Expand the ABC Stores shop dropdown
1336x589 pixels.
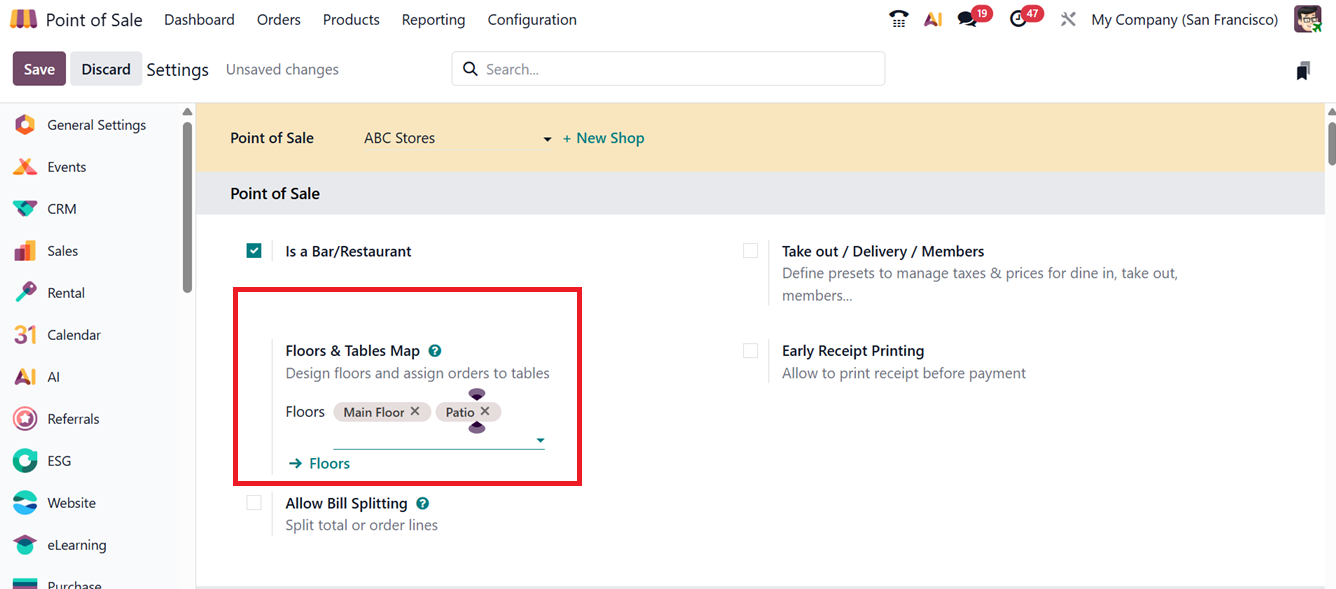coord(547,139)
